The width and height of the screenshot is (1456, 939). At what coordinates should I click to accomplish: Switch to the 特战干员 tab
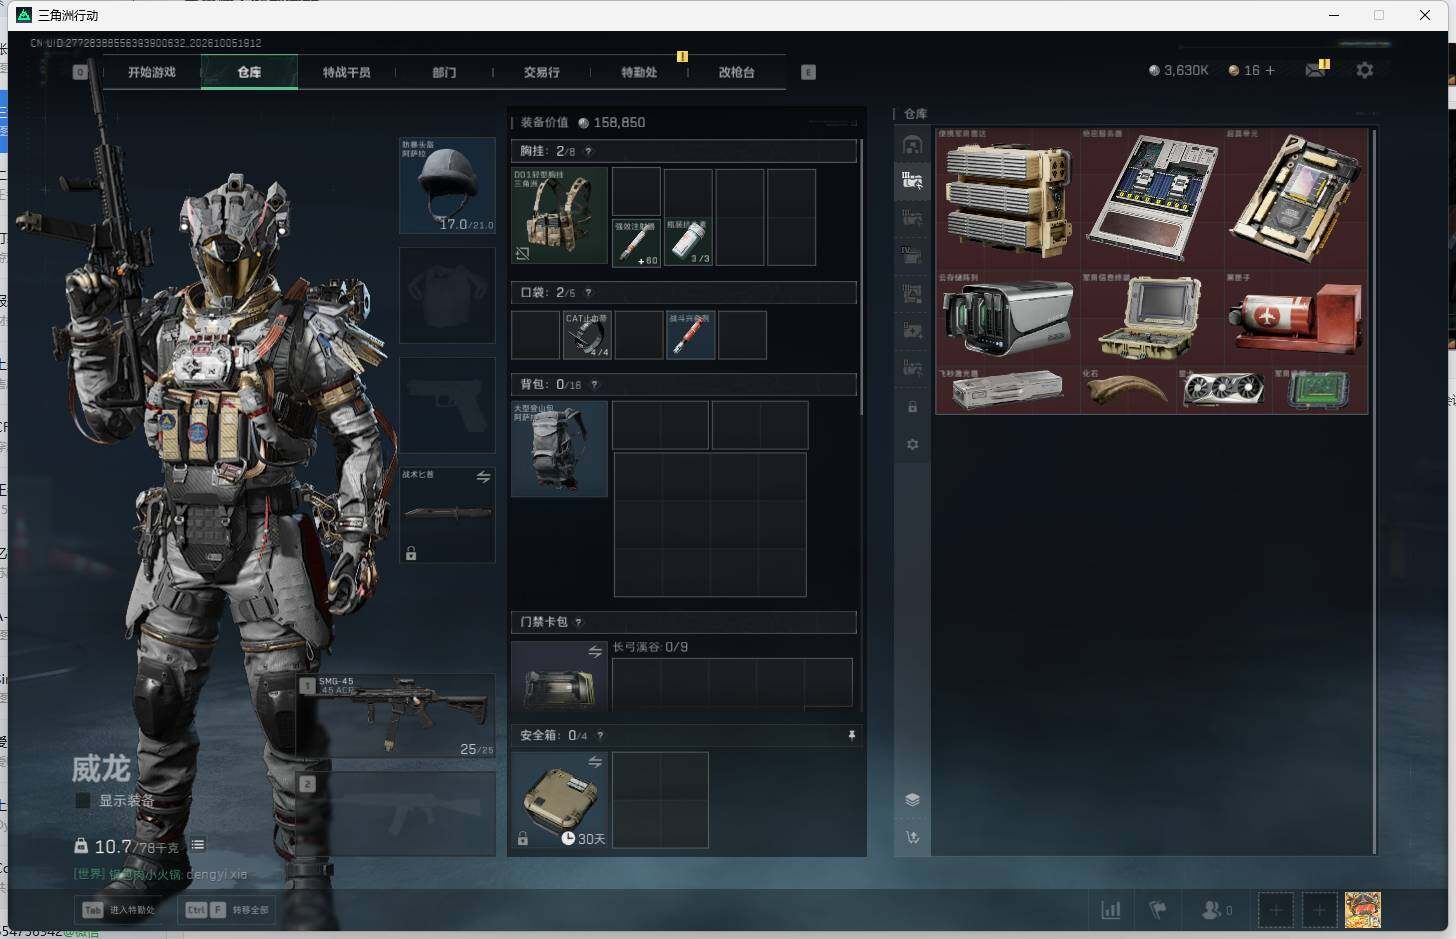[346, 72]
